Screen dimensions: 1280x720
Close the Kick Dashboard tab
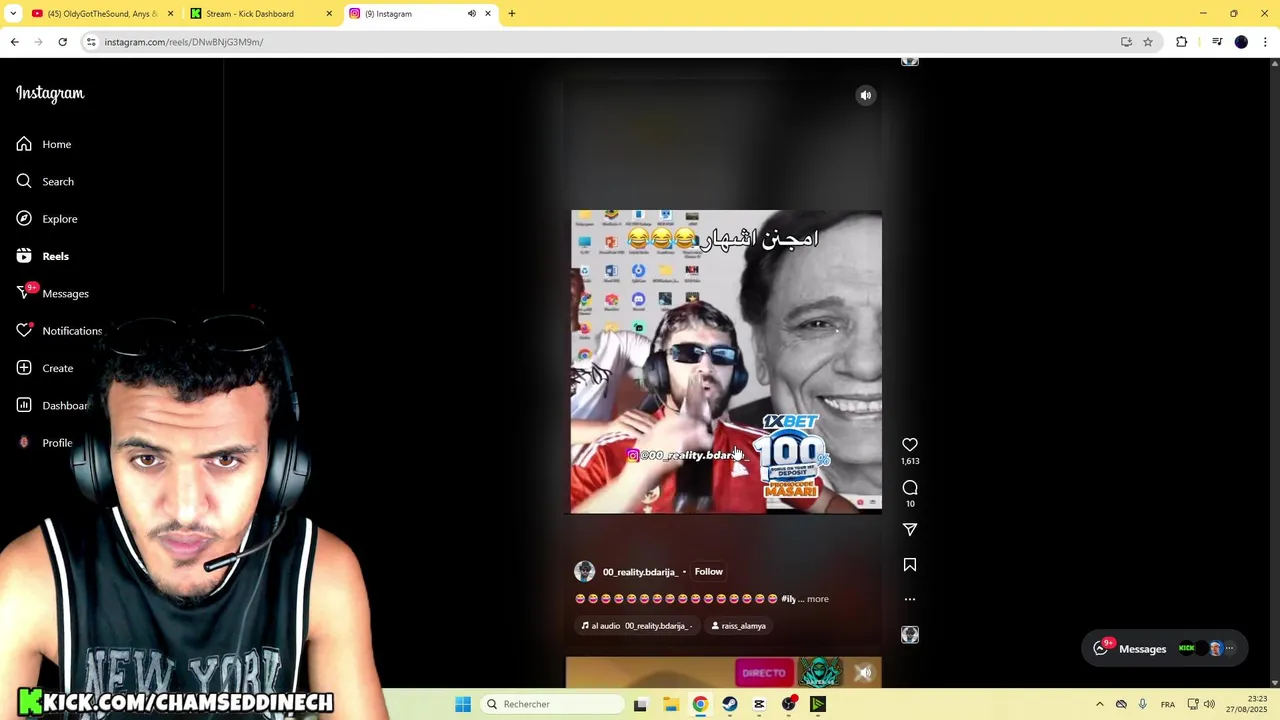coord(329,14)
